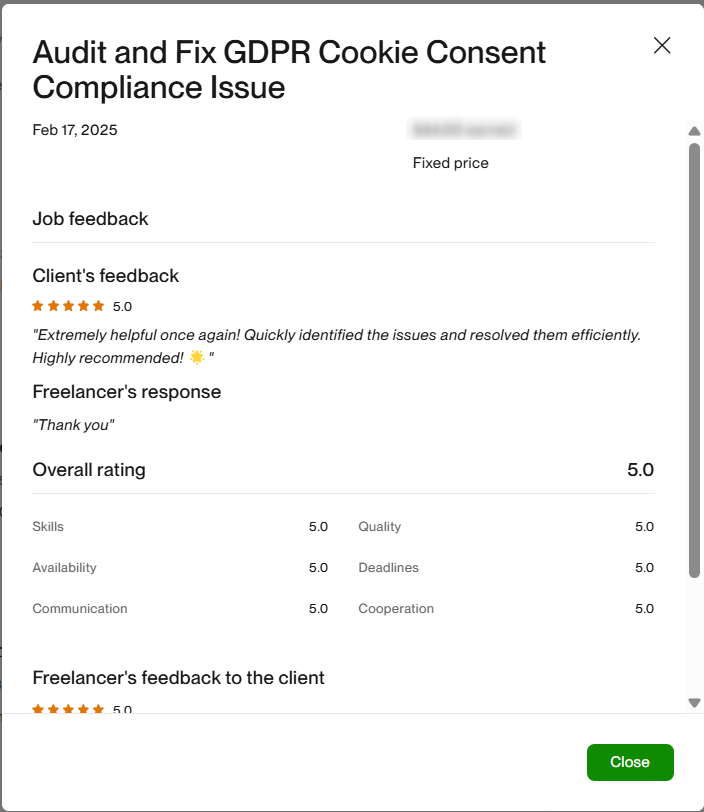
Task: Click the stars under Freelancer's feedback to the client
Action: (x=68, y=709)
